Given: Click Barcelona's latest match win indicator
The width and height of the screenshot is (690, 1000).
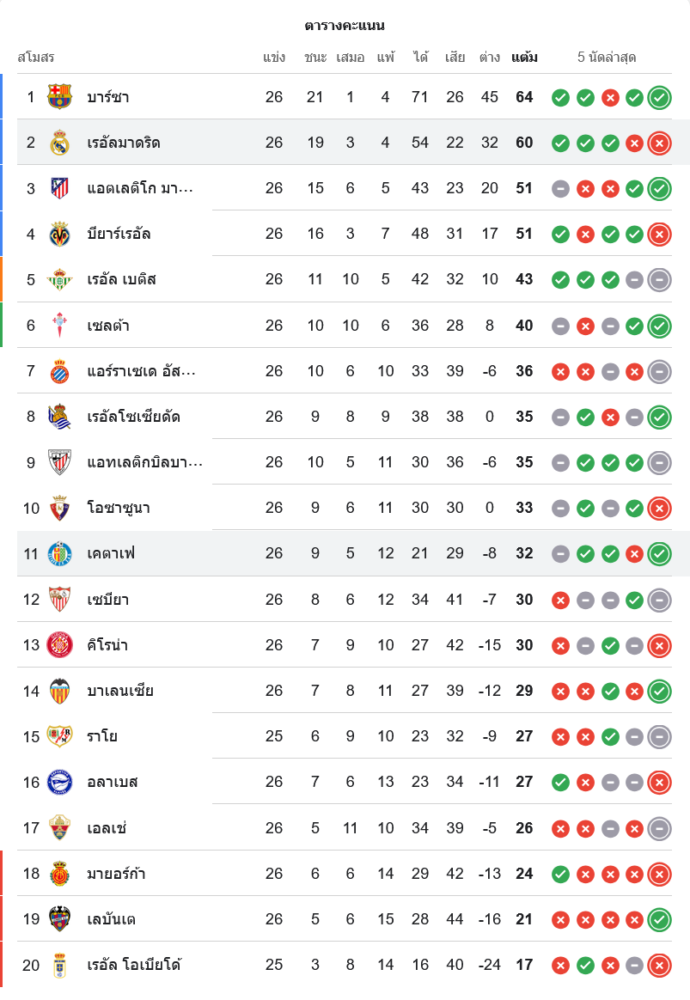Looking at the screenshot, I should tap(659, 97).
